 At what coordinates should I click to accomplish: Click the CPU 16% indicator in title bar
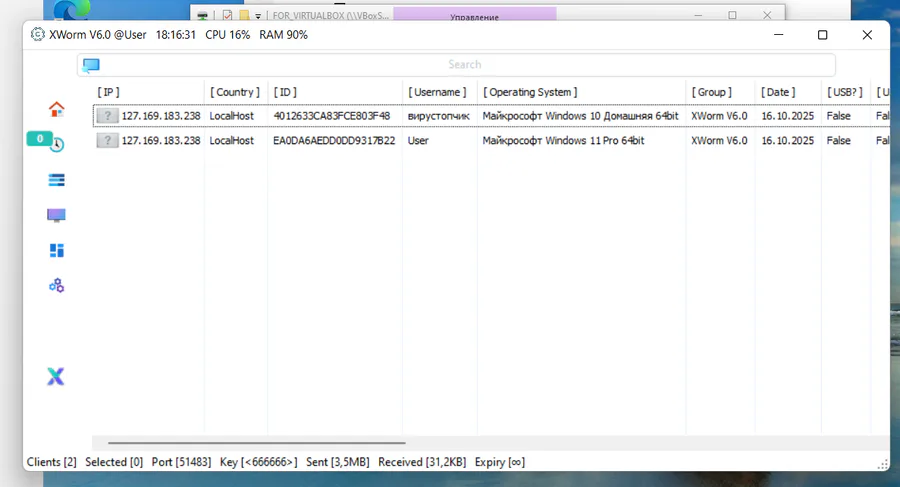click(227, 35)
